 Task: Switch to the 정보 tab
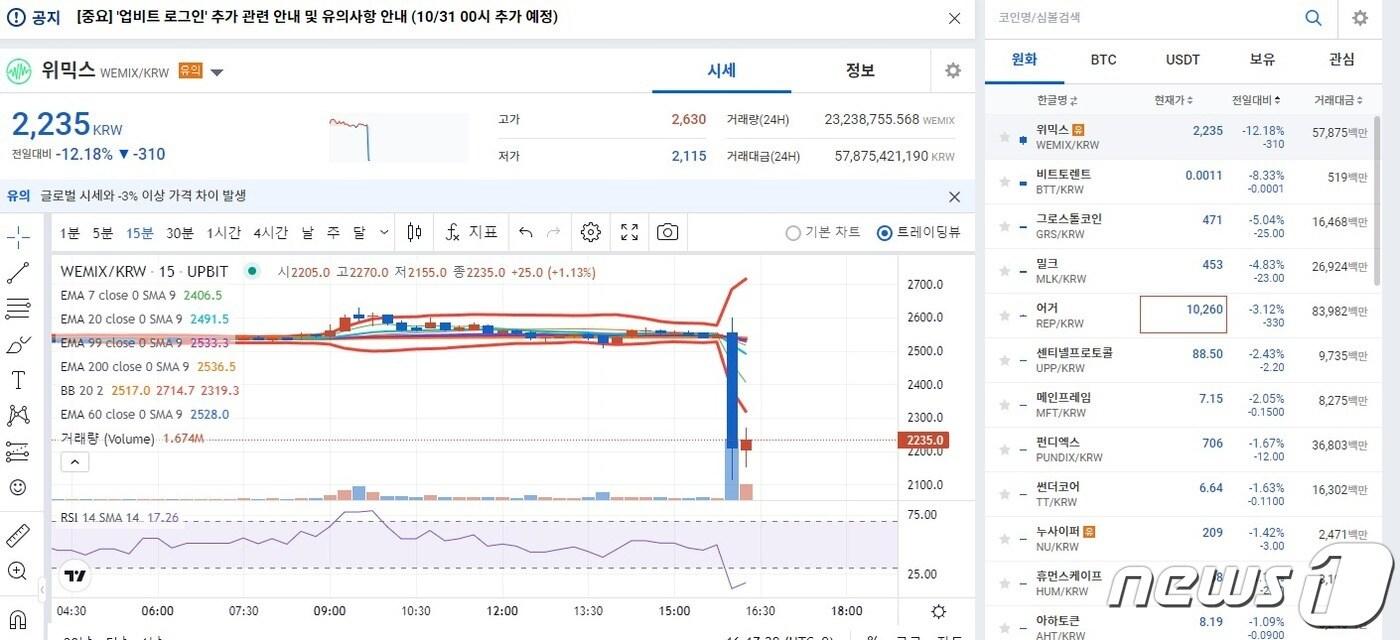pos(858,70)
